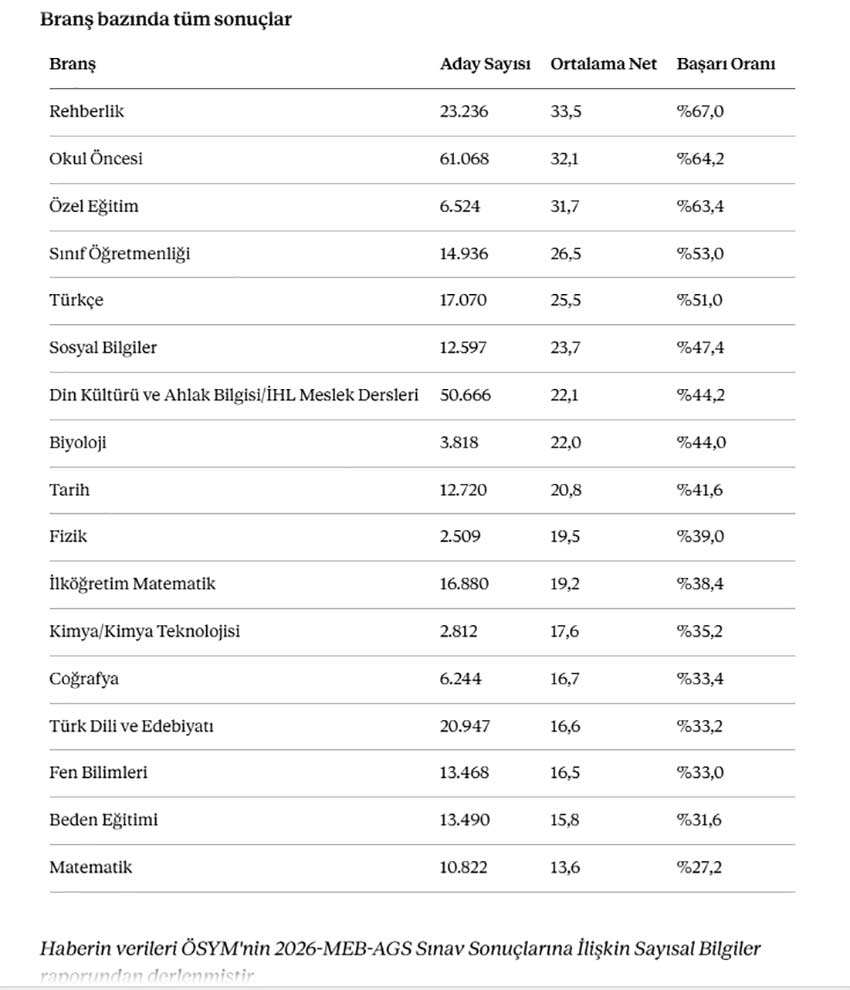Click Türk Dili ve Edebiyatı row label
850x990 pixels.
131,726
